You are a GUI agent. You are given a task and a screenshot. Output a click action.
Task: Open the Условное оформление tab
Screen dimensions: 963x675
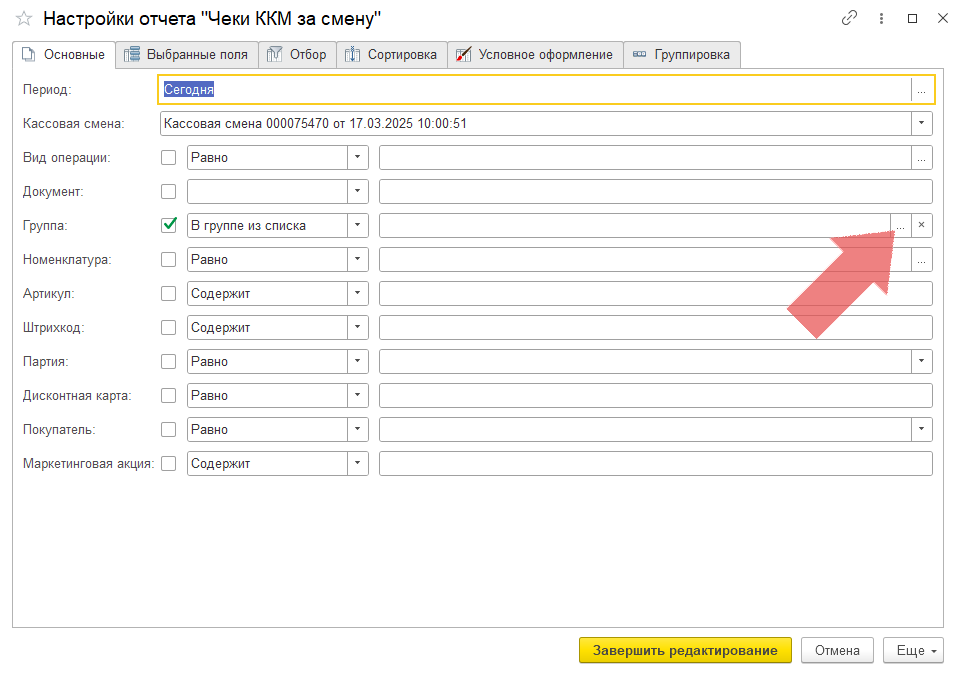(535, 55)
